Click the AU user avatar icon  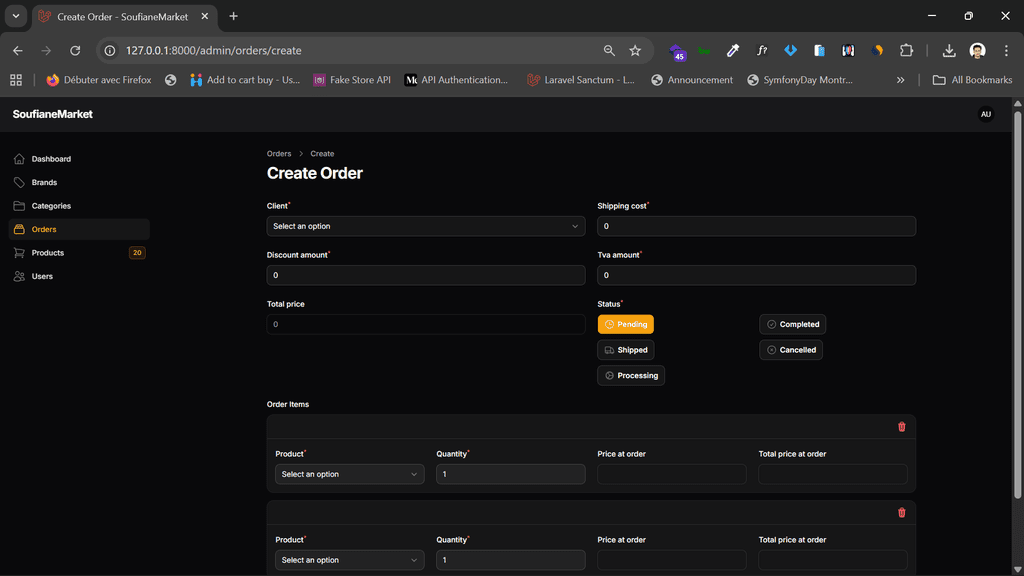985,114
